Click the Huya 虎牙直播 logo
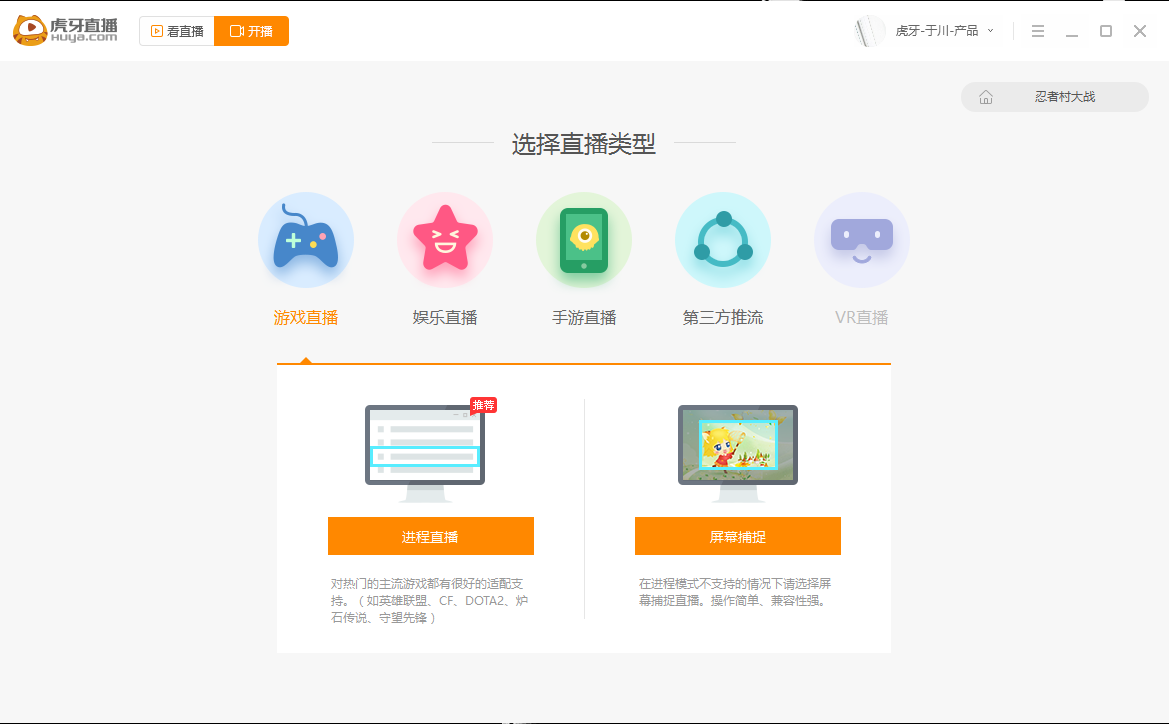1169x724 pixels. (x=63, y=30)
